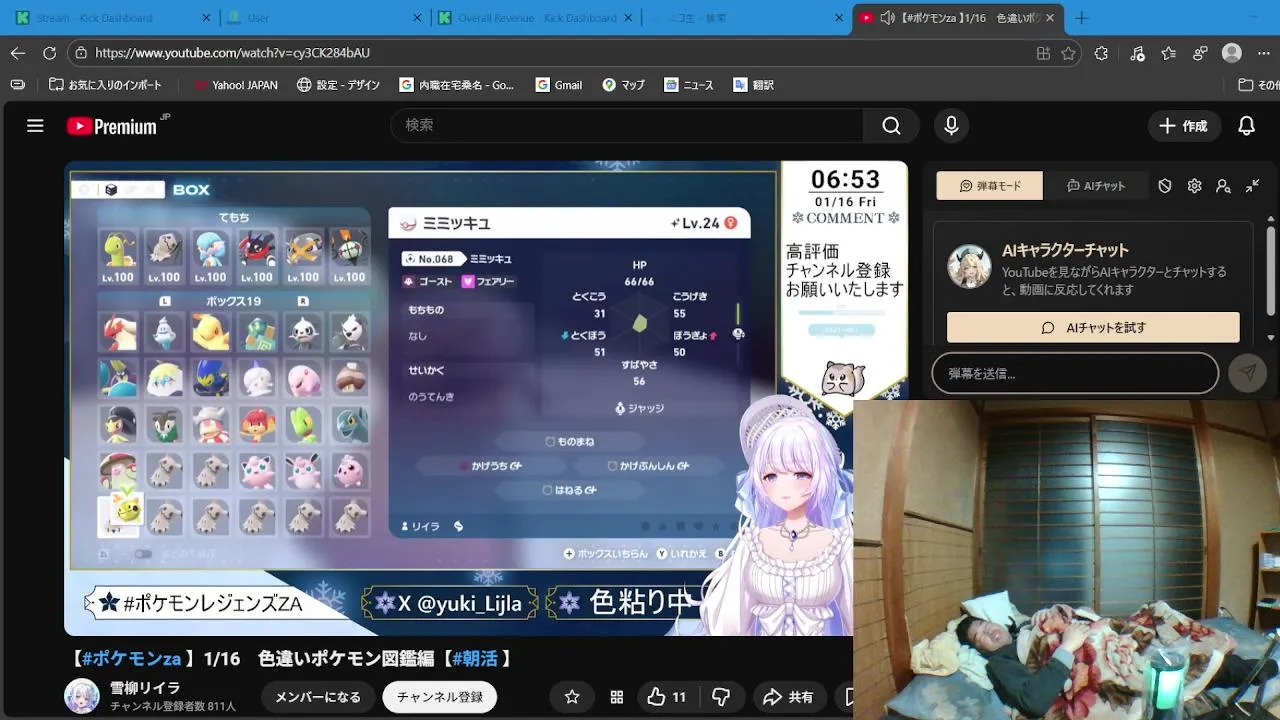
Task: Click the YouTube 検索 search field
Action: click(x=627, y=125)
